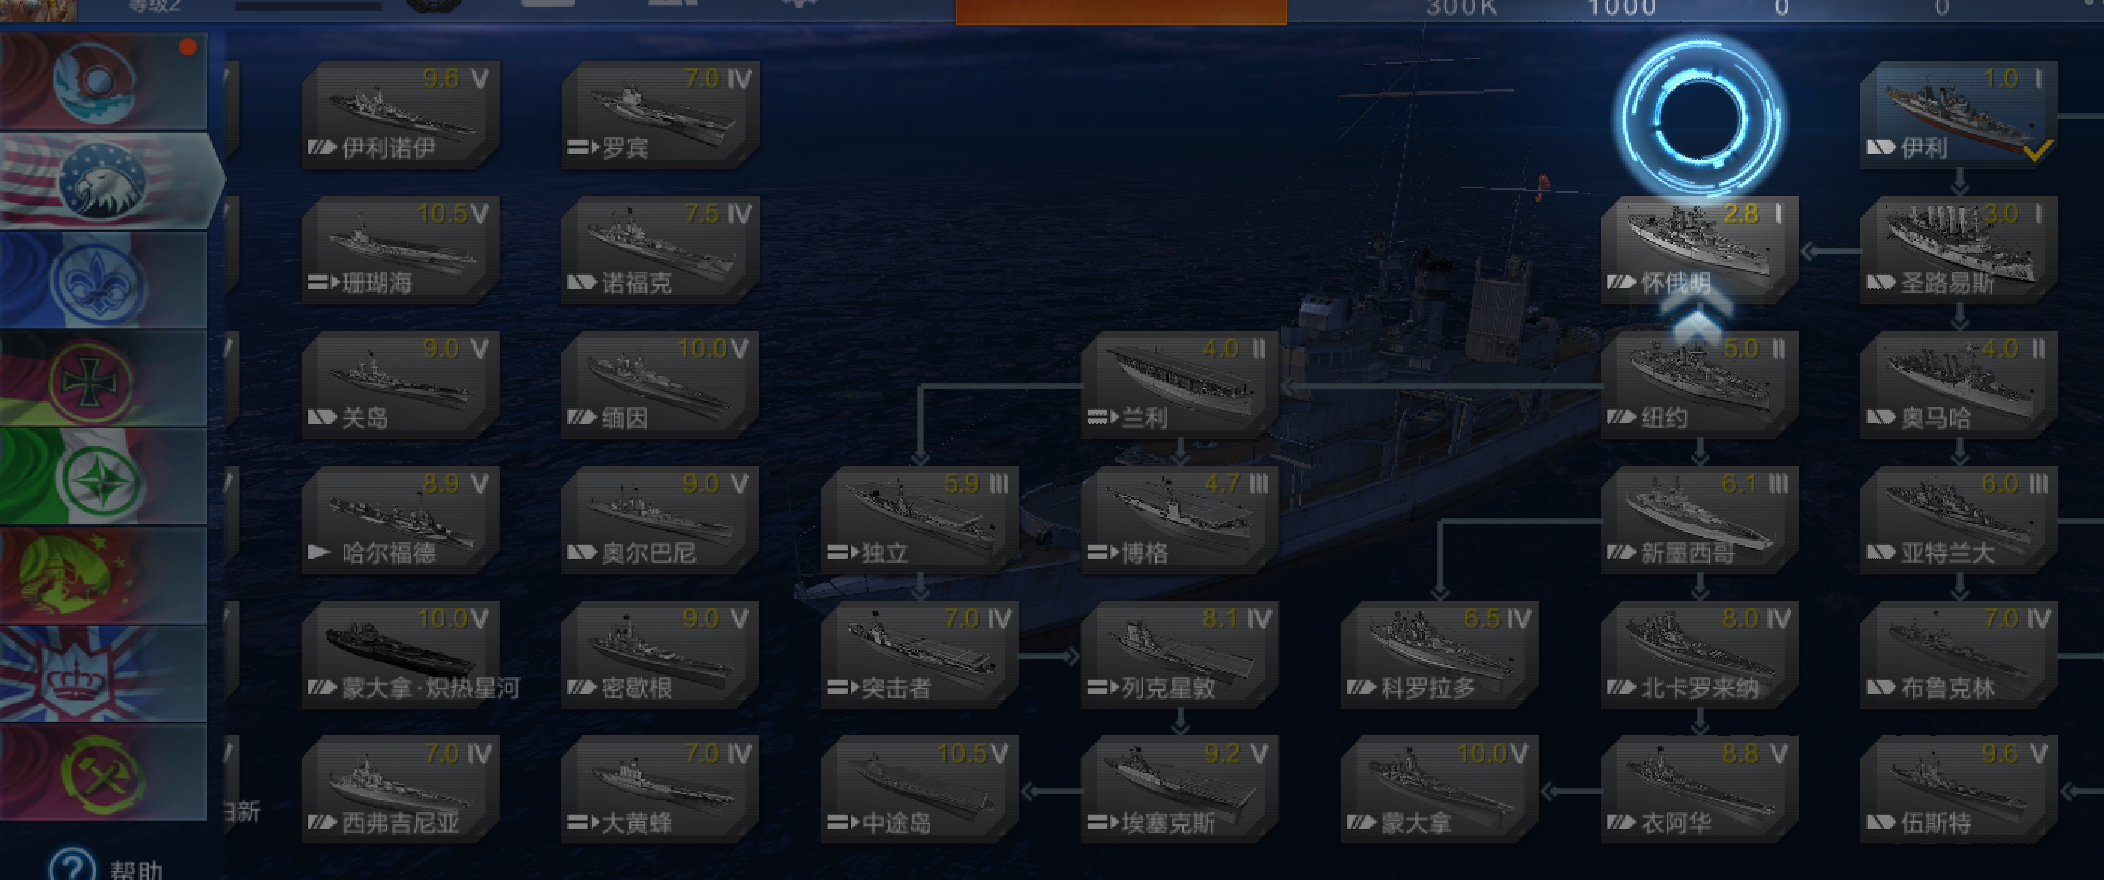Select the Germany iron cross nation flag

point(104,379)
